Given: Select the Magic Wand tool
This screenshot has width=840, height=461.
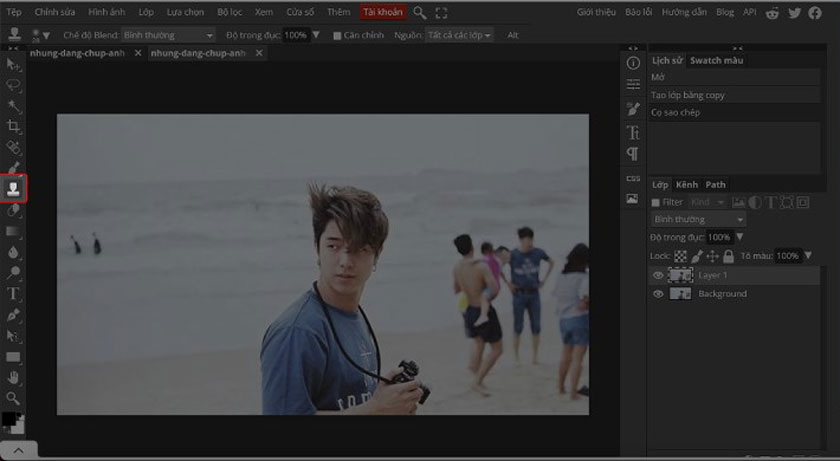Looking at the screenshot, I should pos(13,106).
